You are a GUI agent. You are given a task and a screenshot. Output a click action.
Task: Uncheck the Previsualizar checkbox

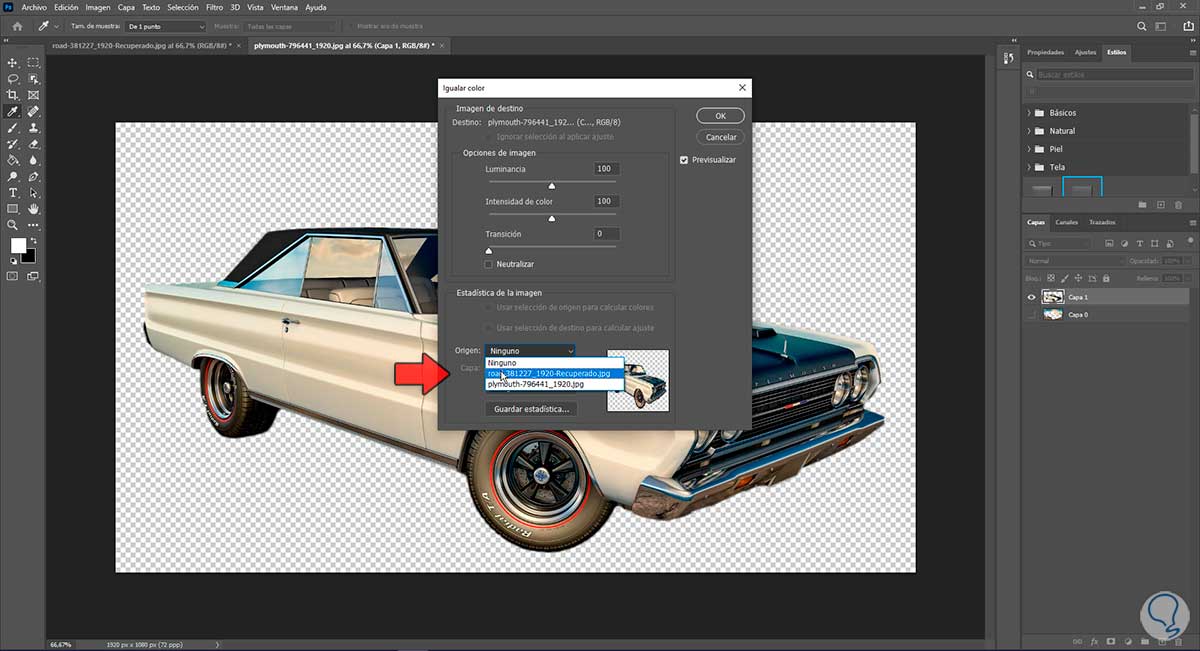click(x=684, y=159)
